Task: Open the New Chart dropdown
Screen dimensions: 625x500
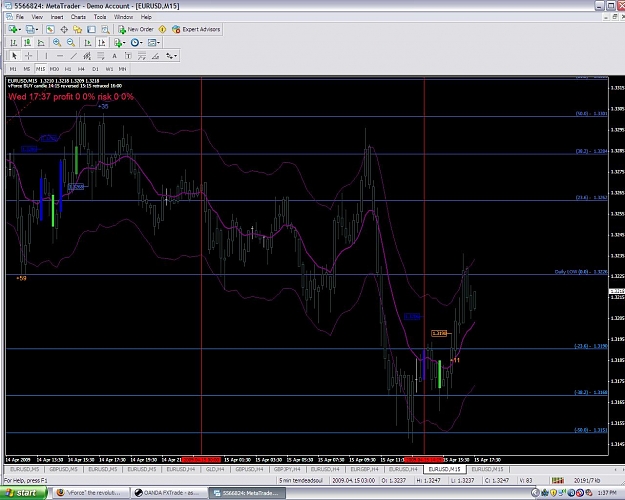Action: 14,29
